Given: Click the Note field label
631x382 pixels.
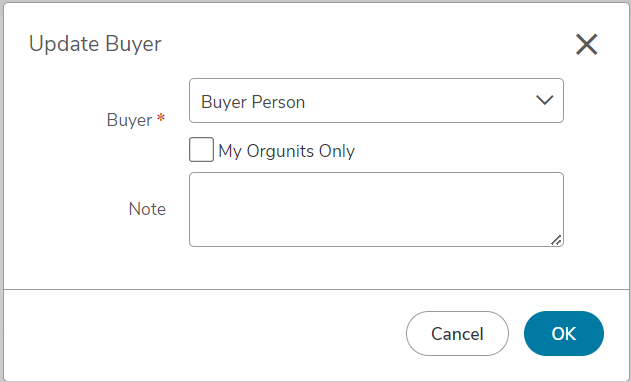Looking at the screenshot, I should pos(147,209).
